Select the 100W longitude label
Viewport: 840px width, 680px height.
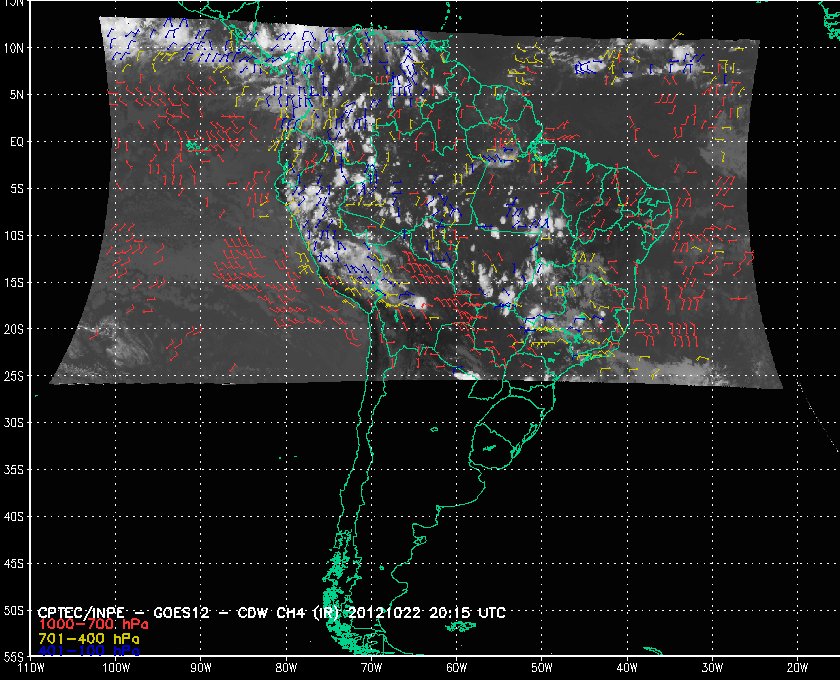click(116, 668)
